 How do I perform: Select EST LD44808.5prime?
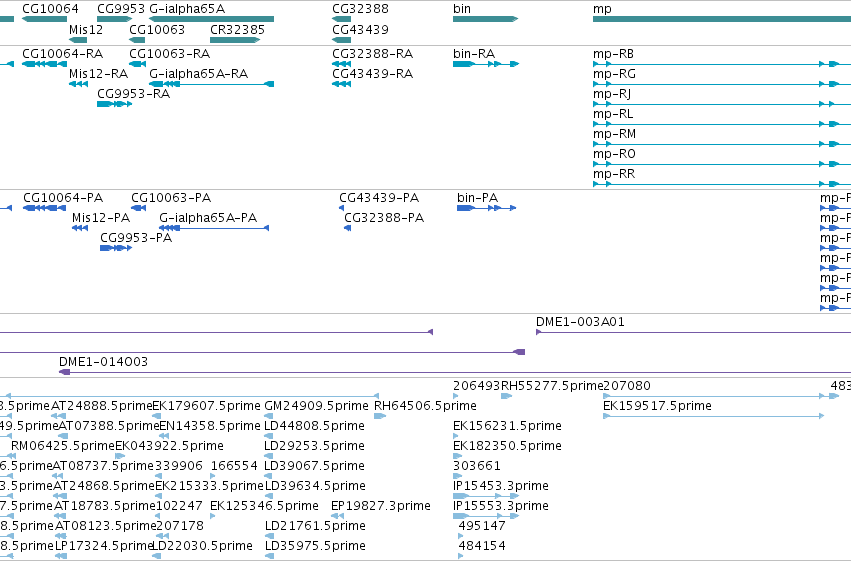coord(314,426)
